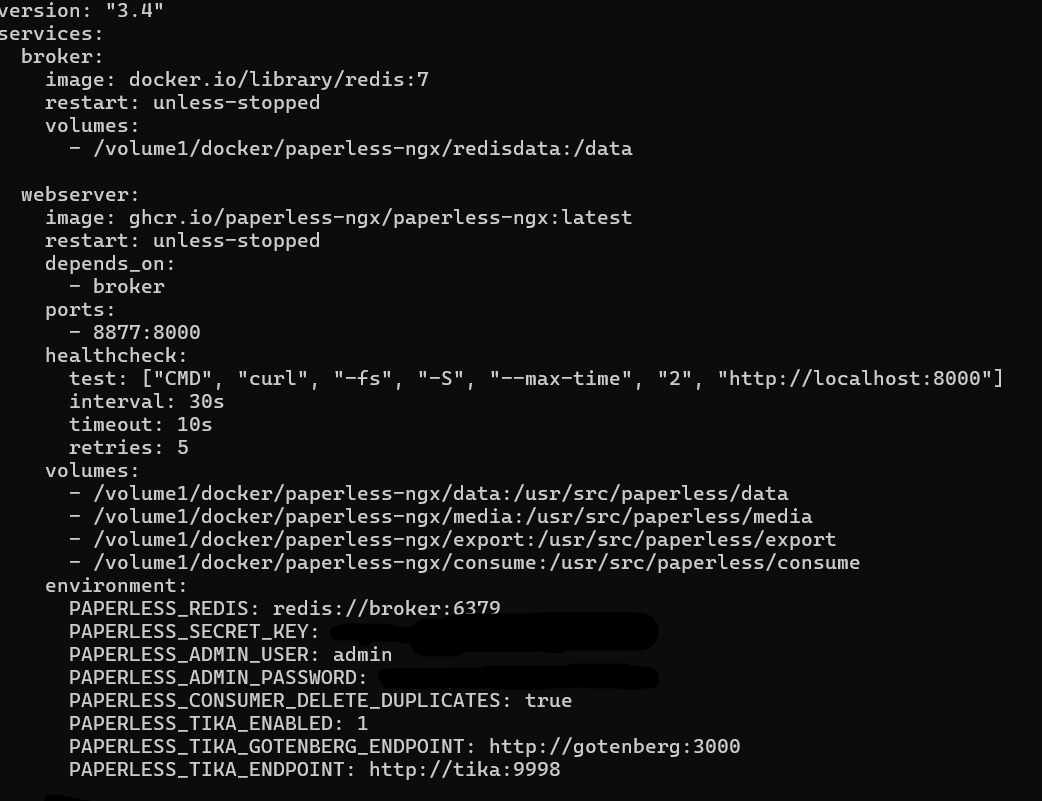Click the redis:7 image path text

pos(278,80)
